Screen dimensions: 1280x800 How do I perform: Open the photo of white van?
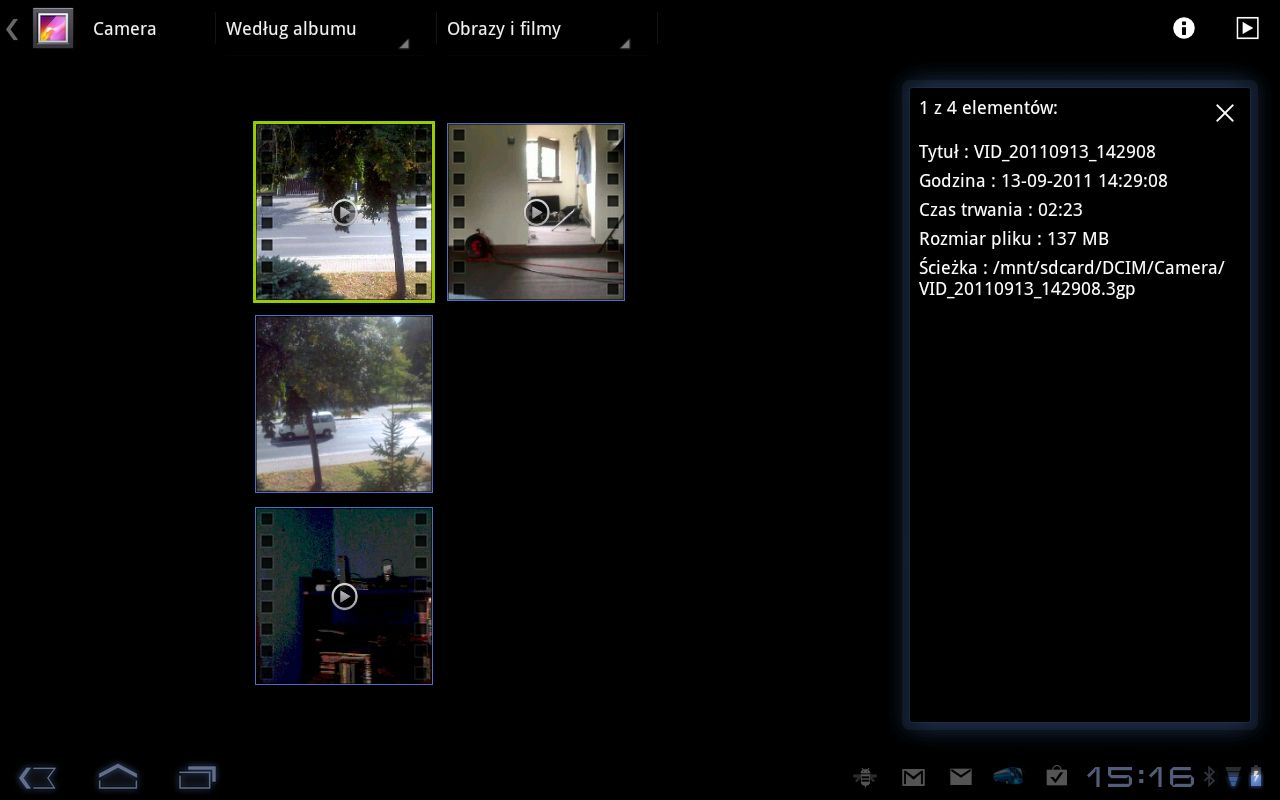[x=344, y=404]
